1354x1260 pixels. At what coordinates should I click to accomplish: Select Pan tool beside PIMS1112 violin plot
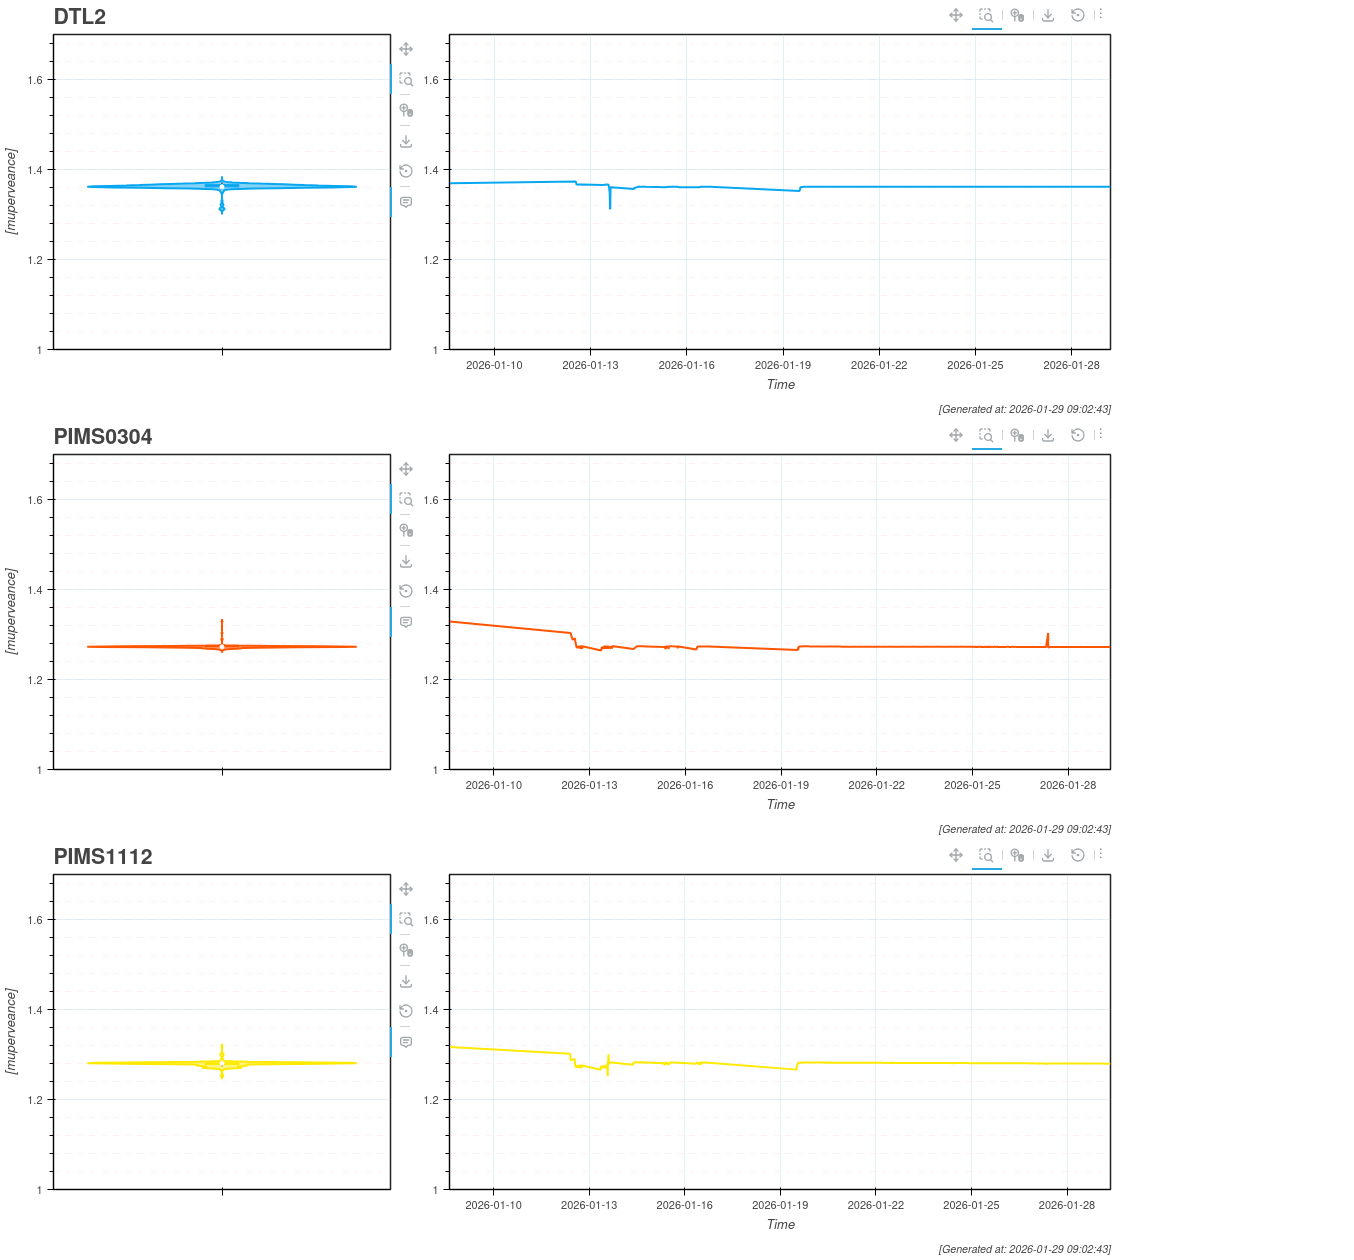click(x=406, y=889)
